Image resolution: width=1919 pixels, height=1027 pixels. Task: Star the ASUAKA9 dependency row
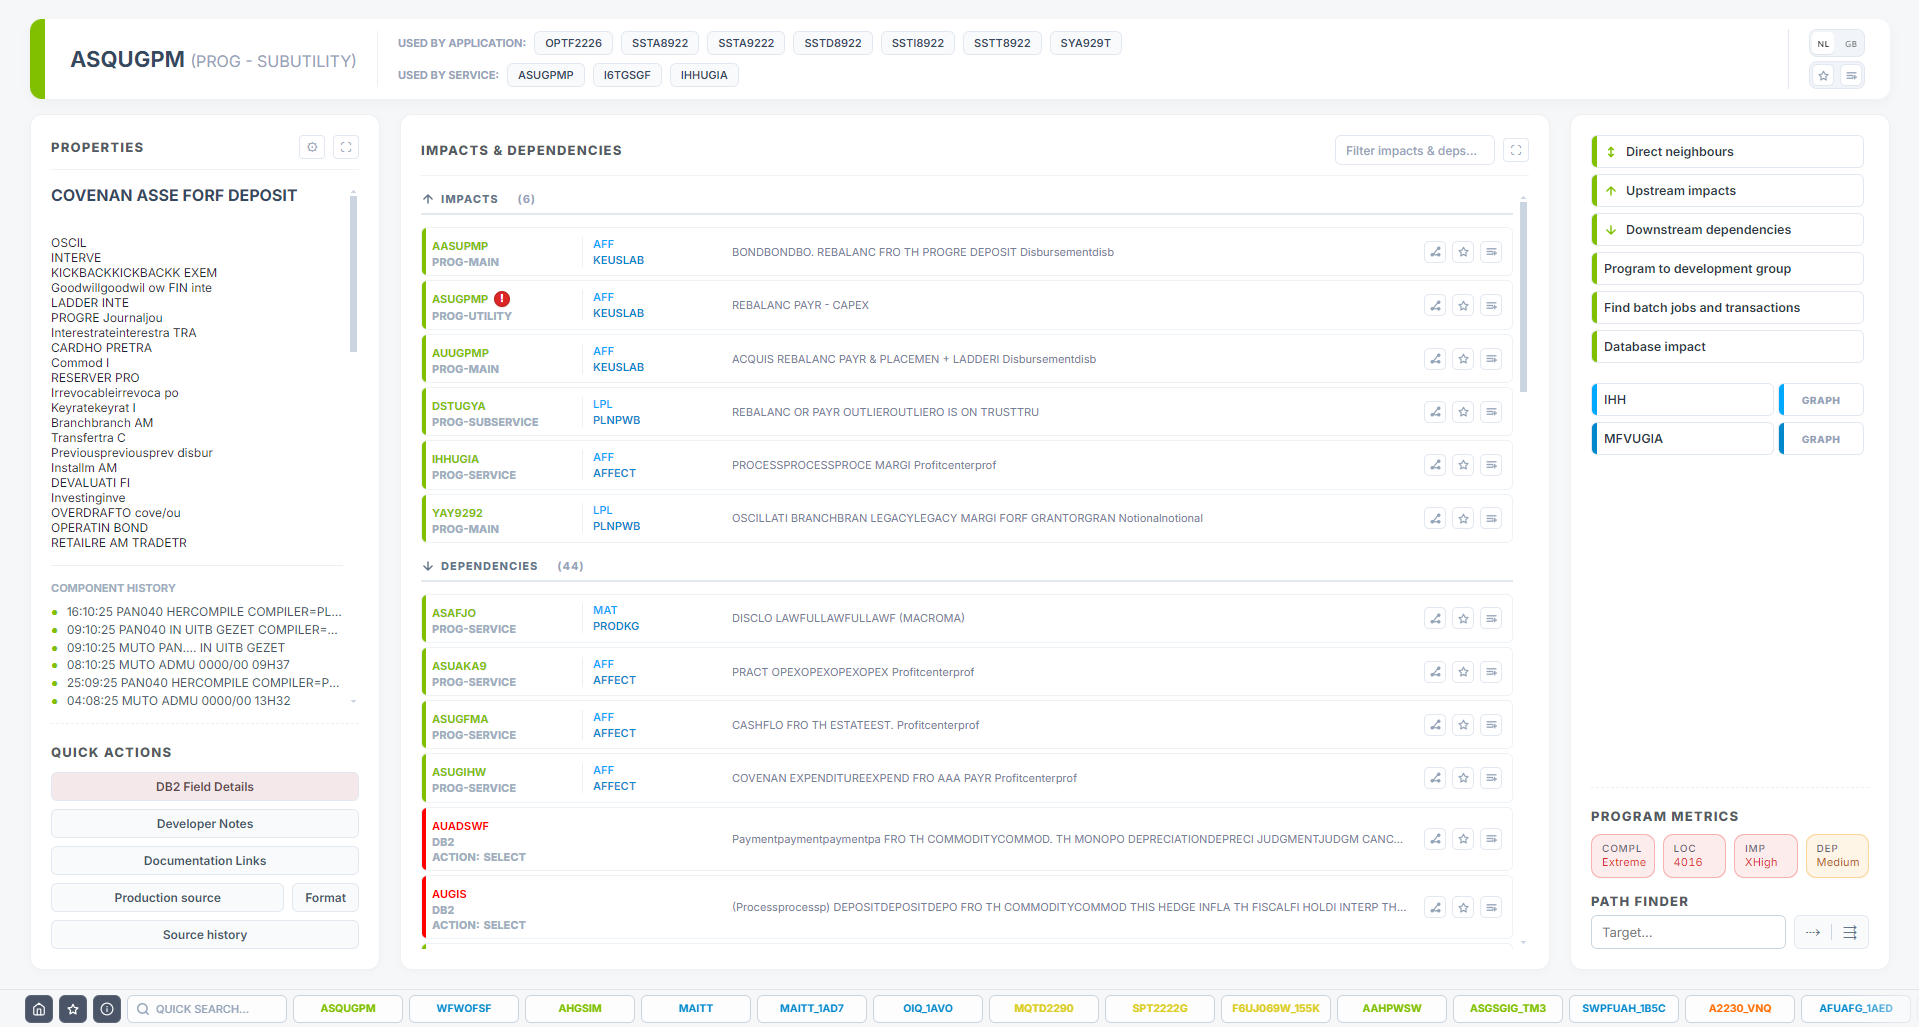tap(1463, 672)
